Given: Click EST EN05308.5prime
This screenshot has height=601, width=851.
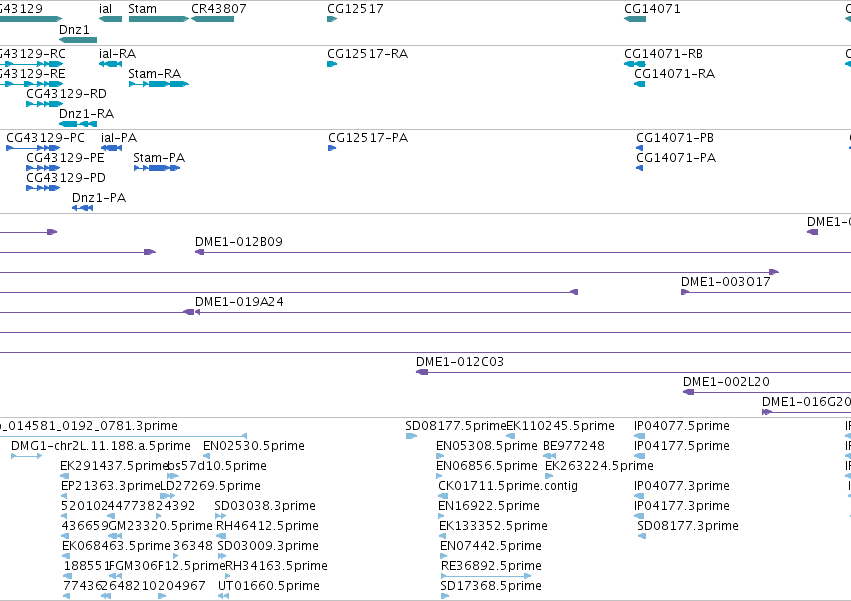Looking at the screenshot, I should tap(487, 446).
